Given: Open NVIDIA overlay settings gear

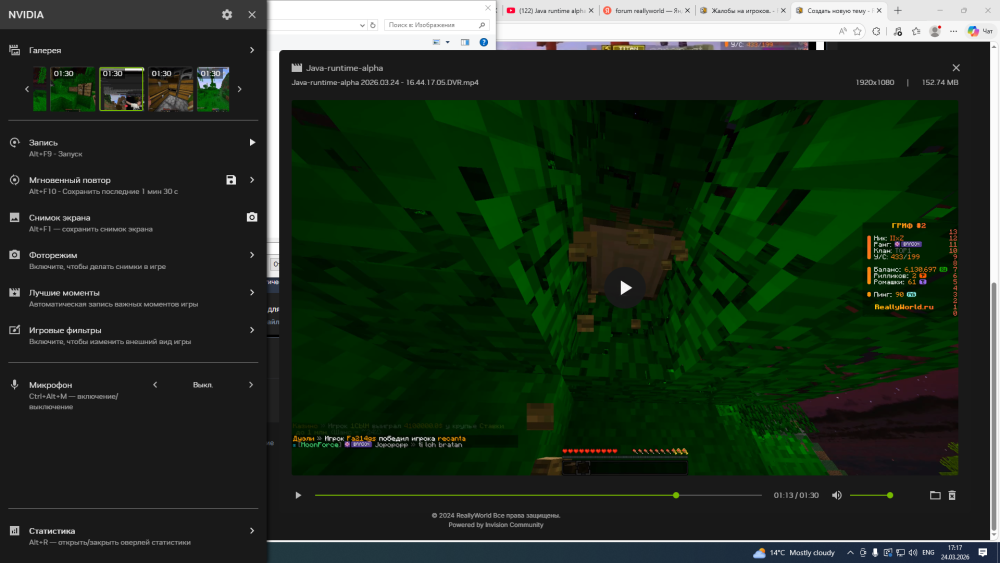Looking at the screenshot, I should click(227, 15).
